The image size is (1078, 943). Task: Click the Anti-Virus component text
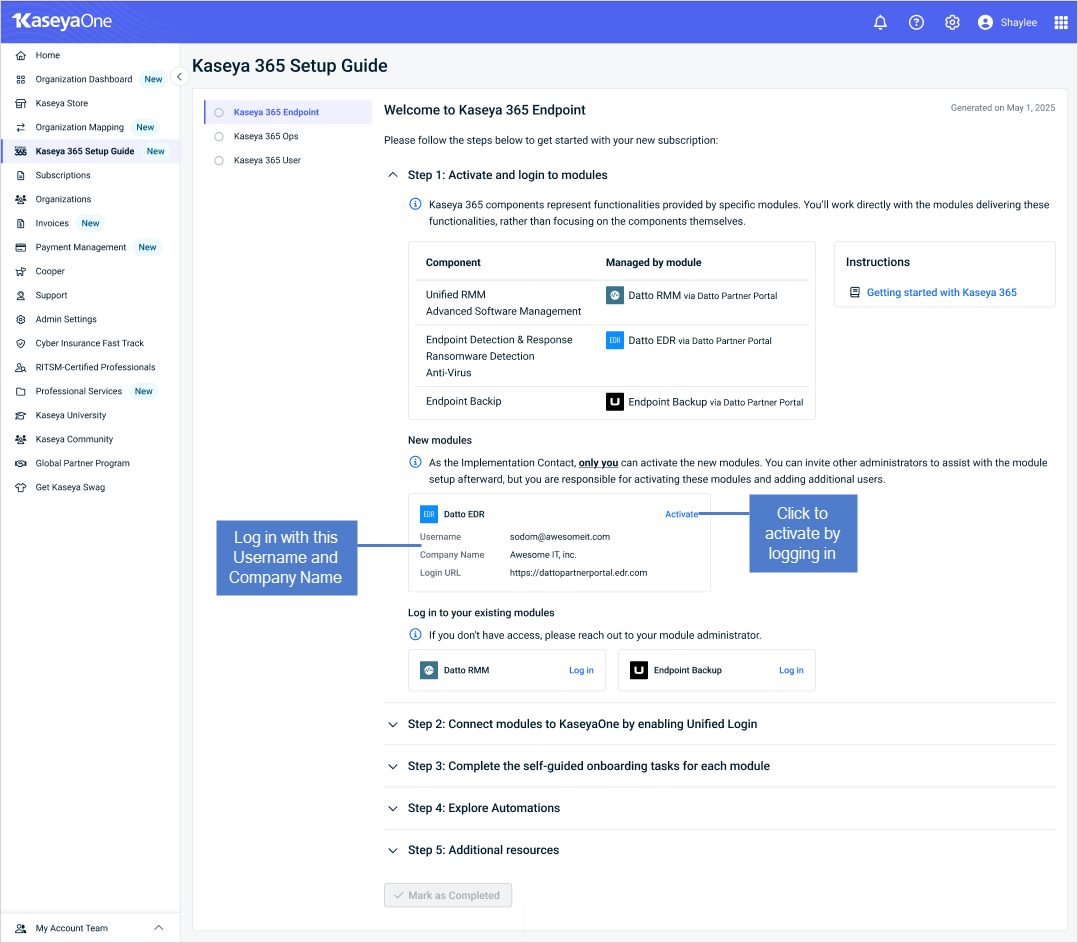coord(449,373)
